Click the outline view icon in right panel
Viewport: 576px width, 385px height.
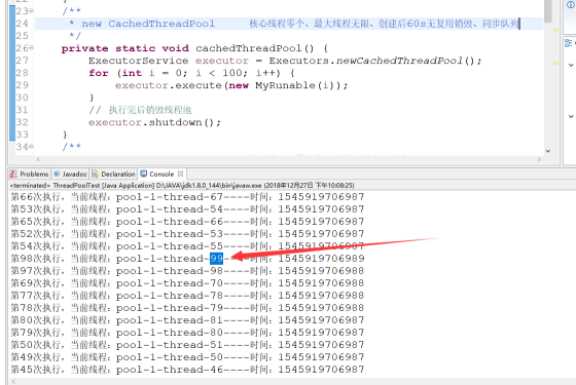tap(569, 43)
